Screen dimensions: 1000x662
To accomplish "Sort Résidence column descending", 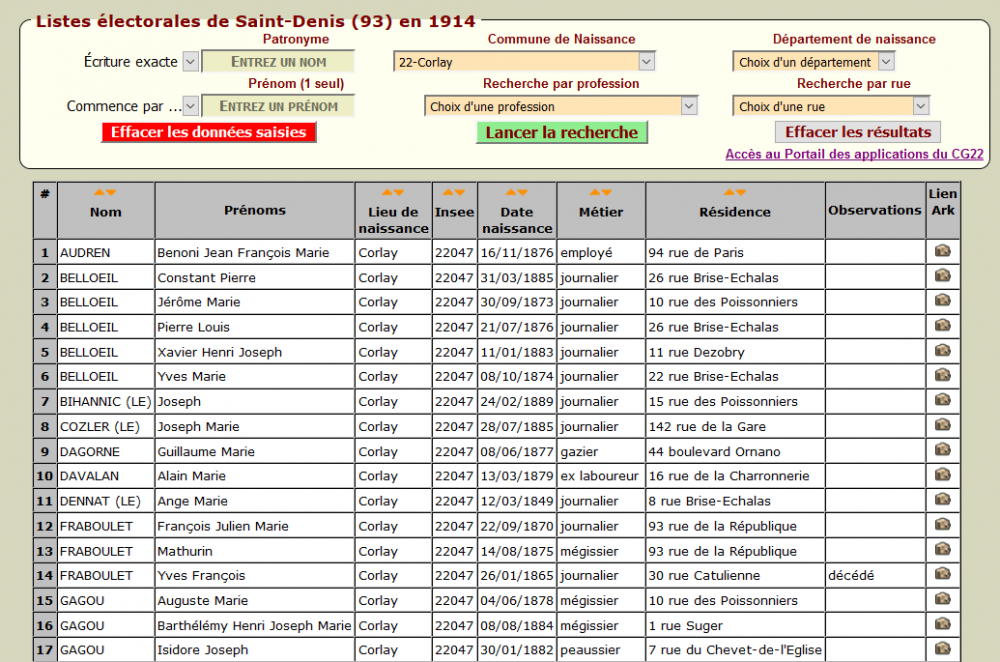I will tap(741, 193).
